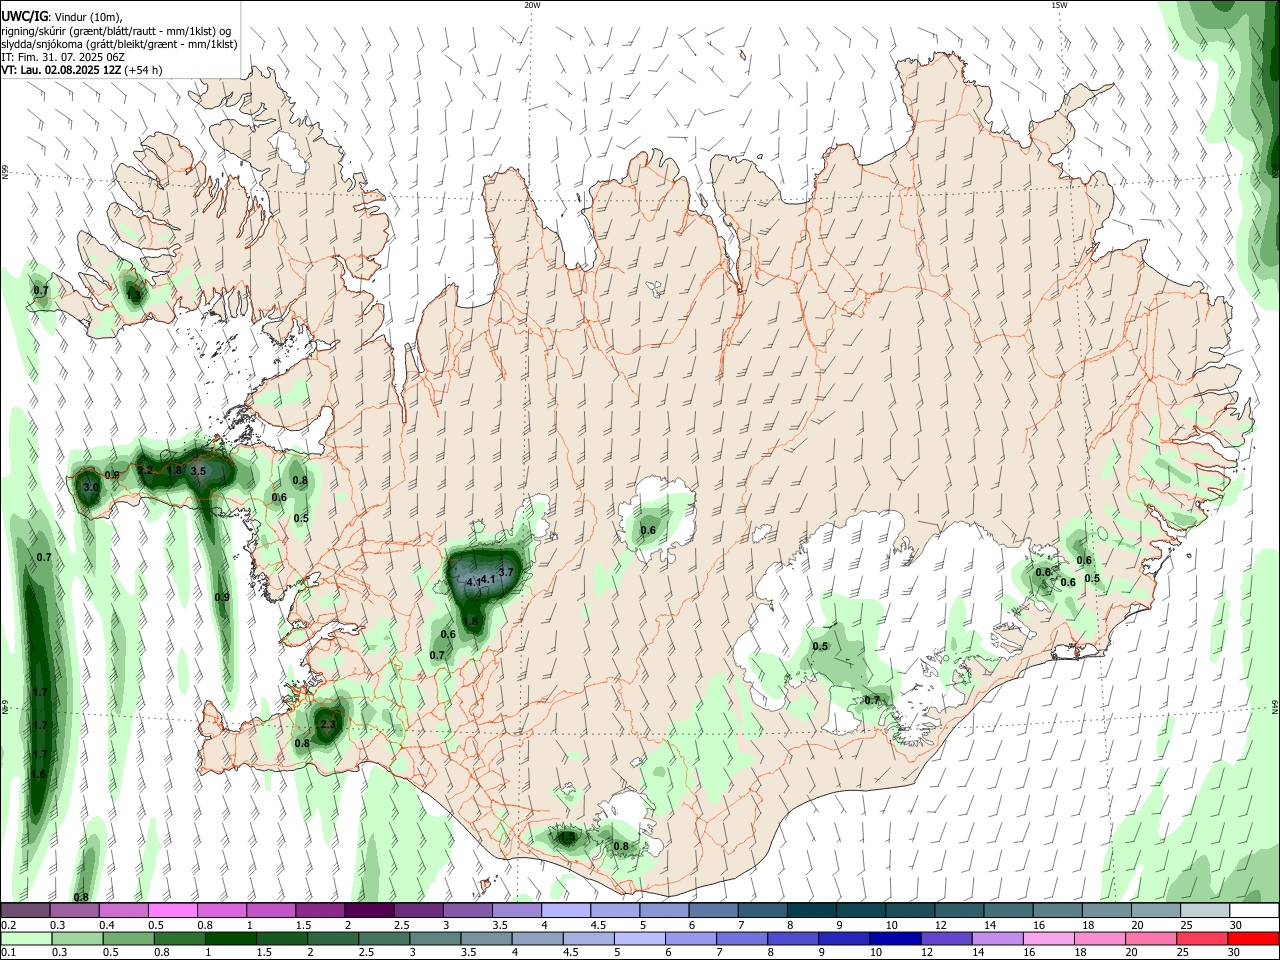Click the 1.3 value in the Westfjords
This screenshot has height=960, width=1280.
(134, 295)
